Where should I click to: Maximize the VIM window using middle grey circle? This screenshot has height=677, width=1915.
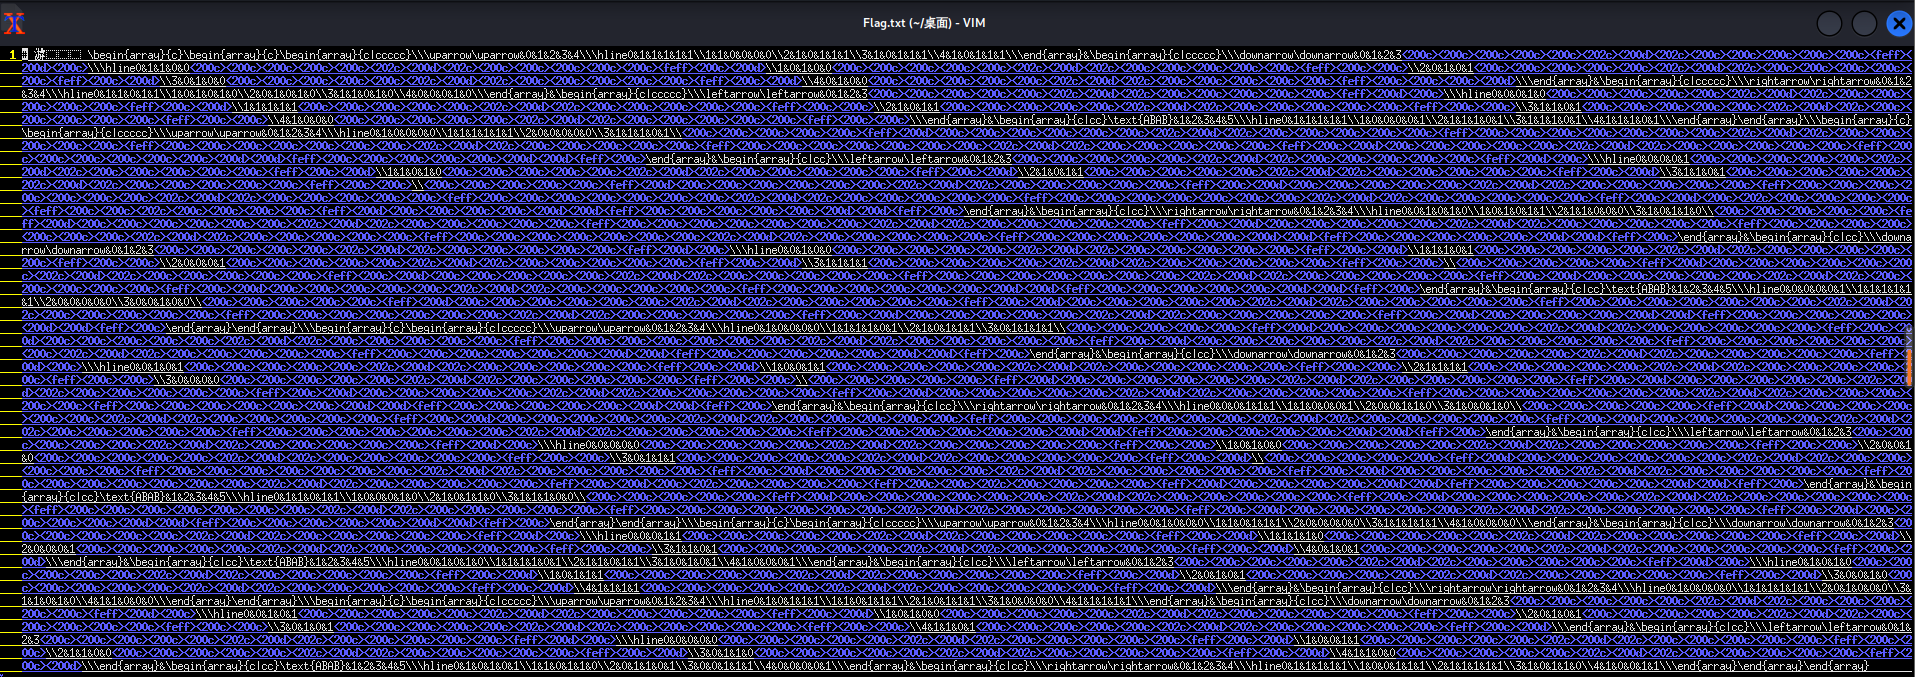(1864, 23)
